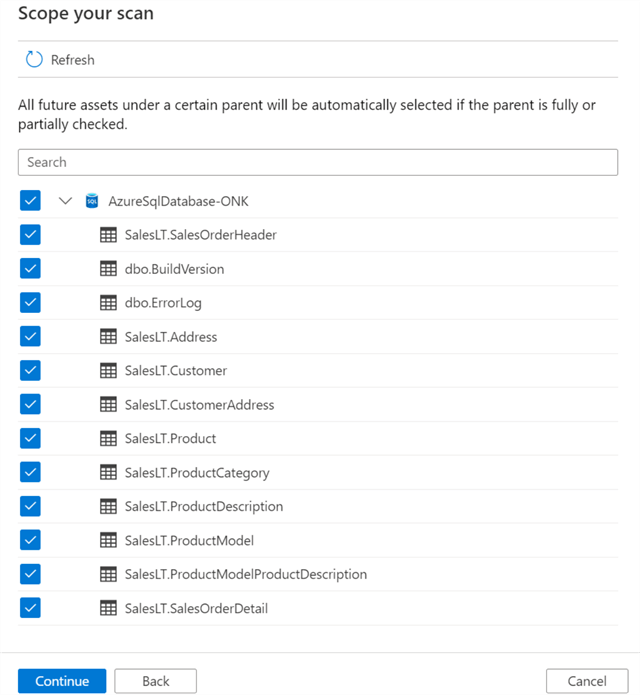The image size is (640, 695).
Task: Toggle the SalesLT.SalesOrderDetail checkbox
Action: click(30, 608)
